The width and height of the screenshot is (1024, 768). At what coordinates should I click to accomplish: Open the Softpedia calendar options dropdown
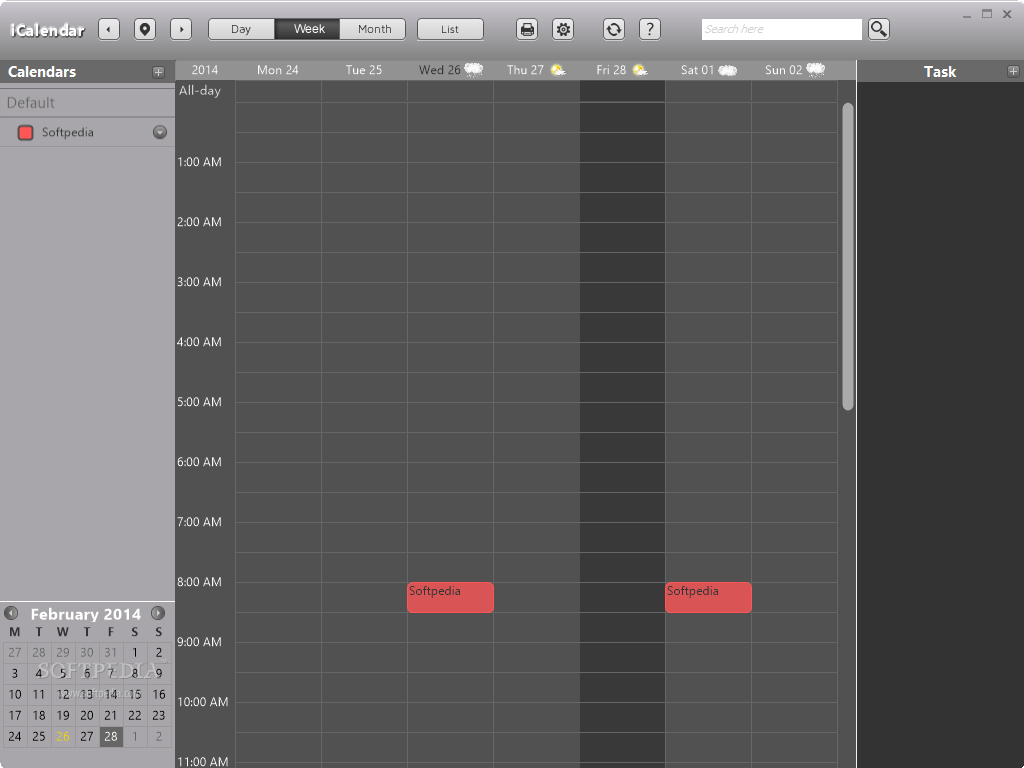pyautogui.click(x=157, y=131)
